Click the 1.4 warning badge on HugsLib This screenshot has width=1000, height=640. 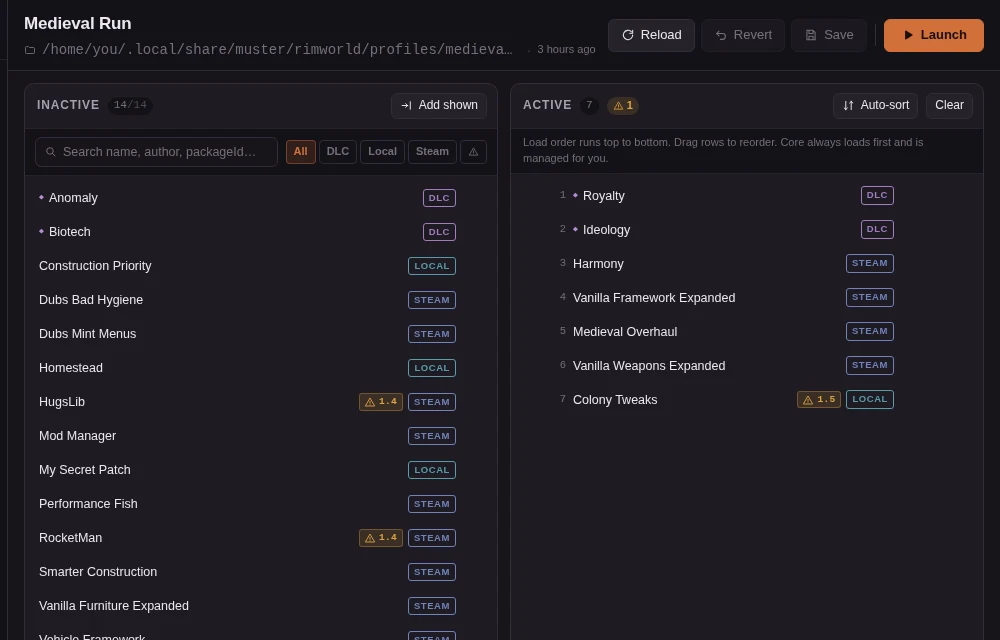381,402
